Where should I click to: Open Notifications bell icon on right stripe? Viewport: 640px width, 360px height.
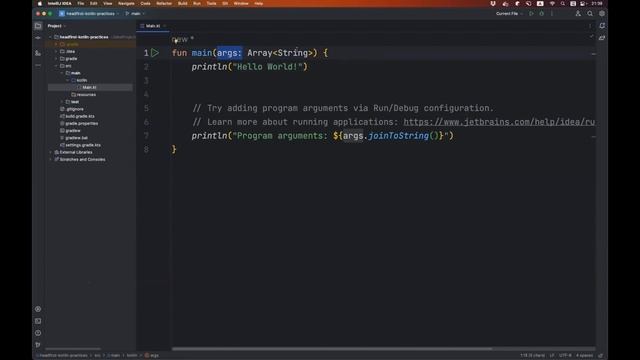[x=602, y=26]
